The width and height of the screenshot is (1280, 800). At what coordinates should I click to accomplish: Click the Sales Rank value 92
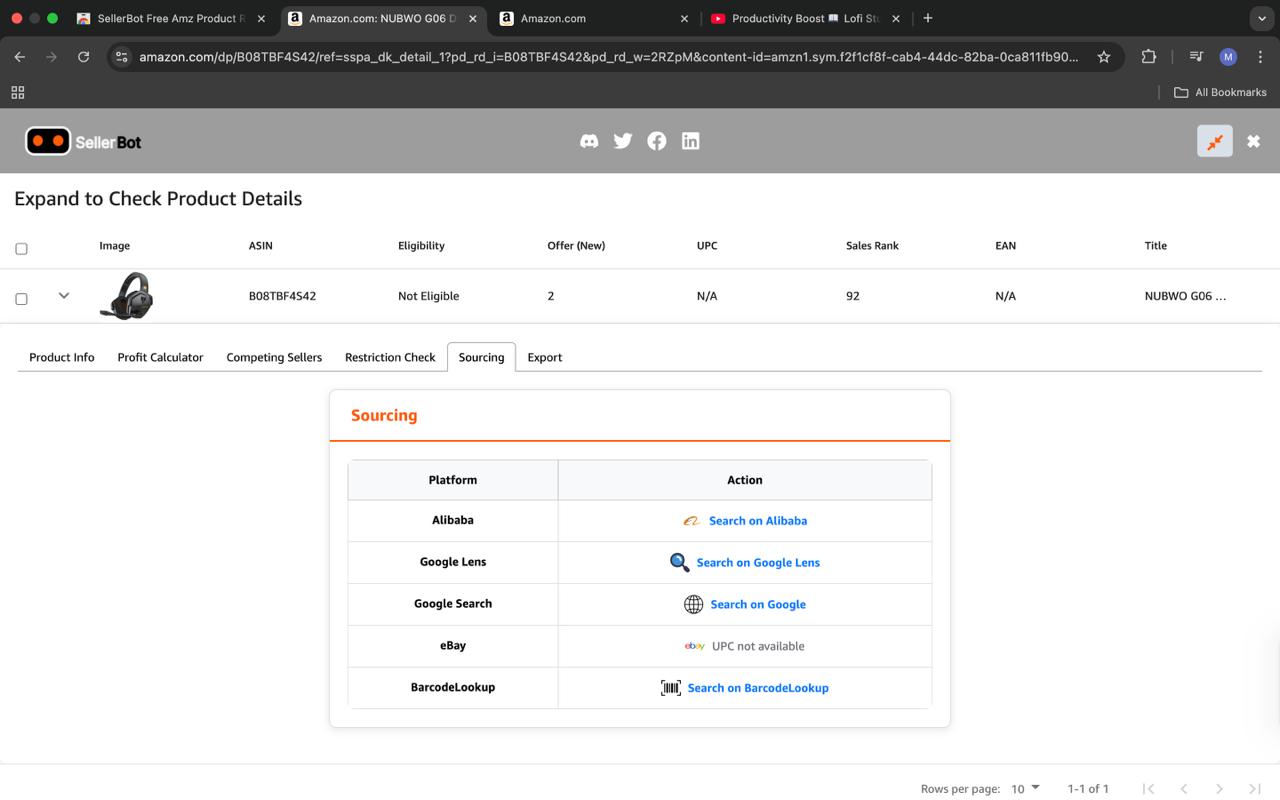pos(852,296)
